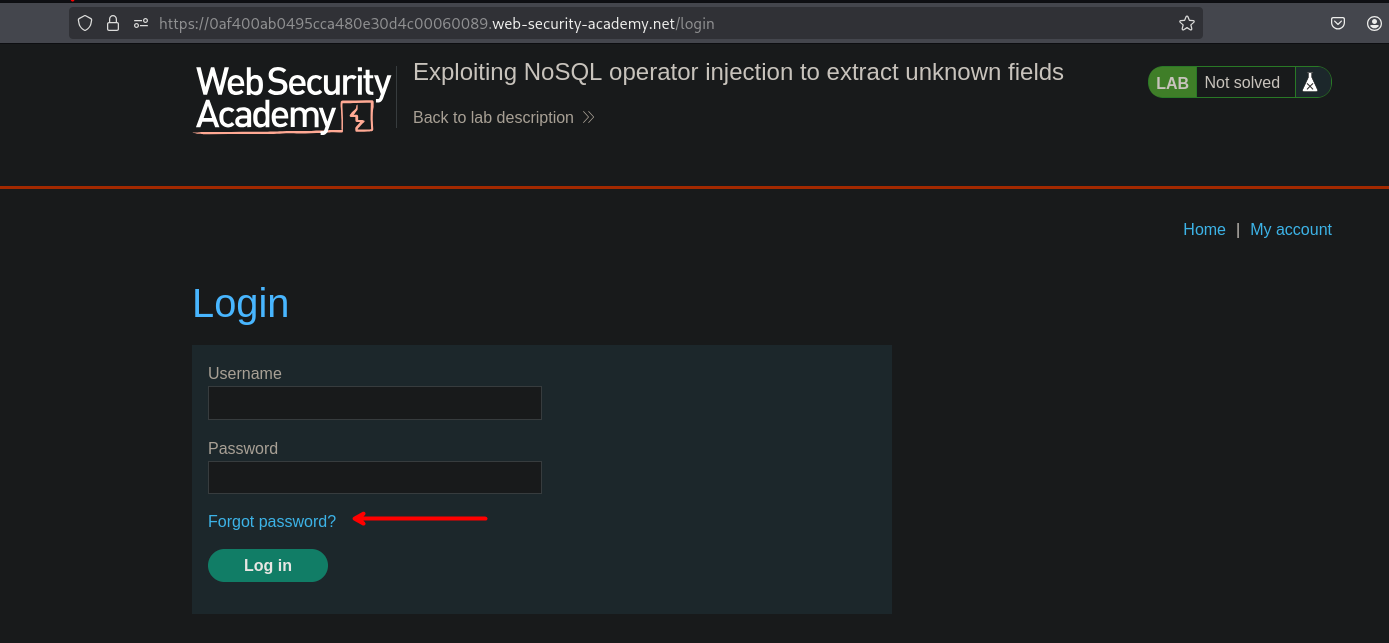Open the Home link
This screenshot has height=643, width=1389.
(x=1204, y=230)
